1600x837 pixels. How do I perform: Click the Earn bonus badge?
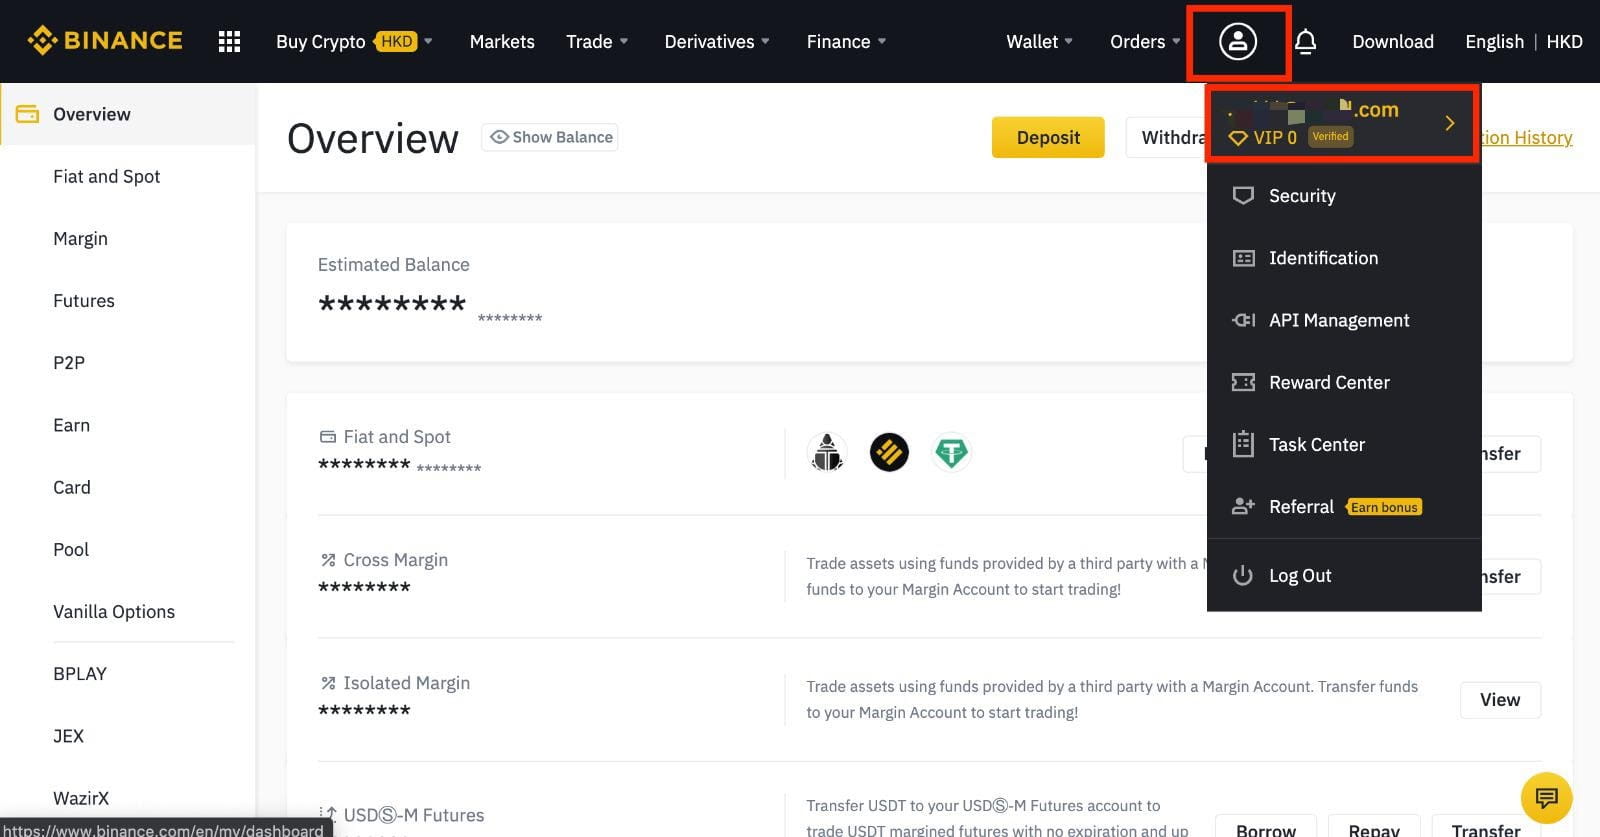click(x=1384, y=507)
